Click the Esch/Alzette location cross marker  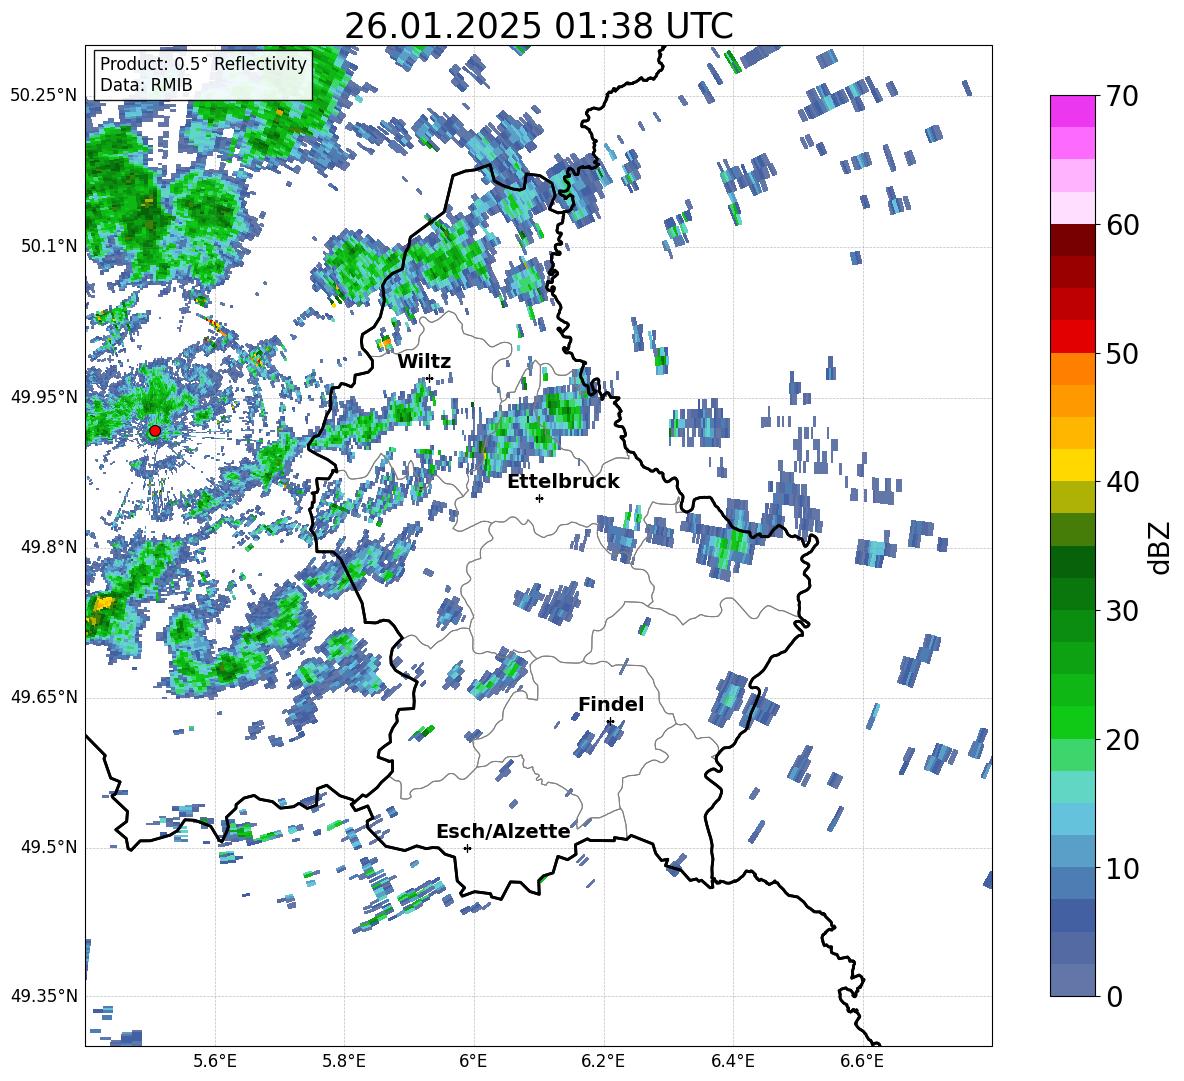pyautogui.click(x=467, y=848)
